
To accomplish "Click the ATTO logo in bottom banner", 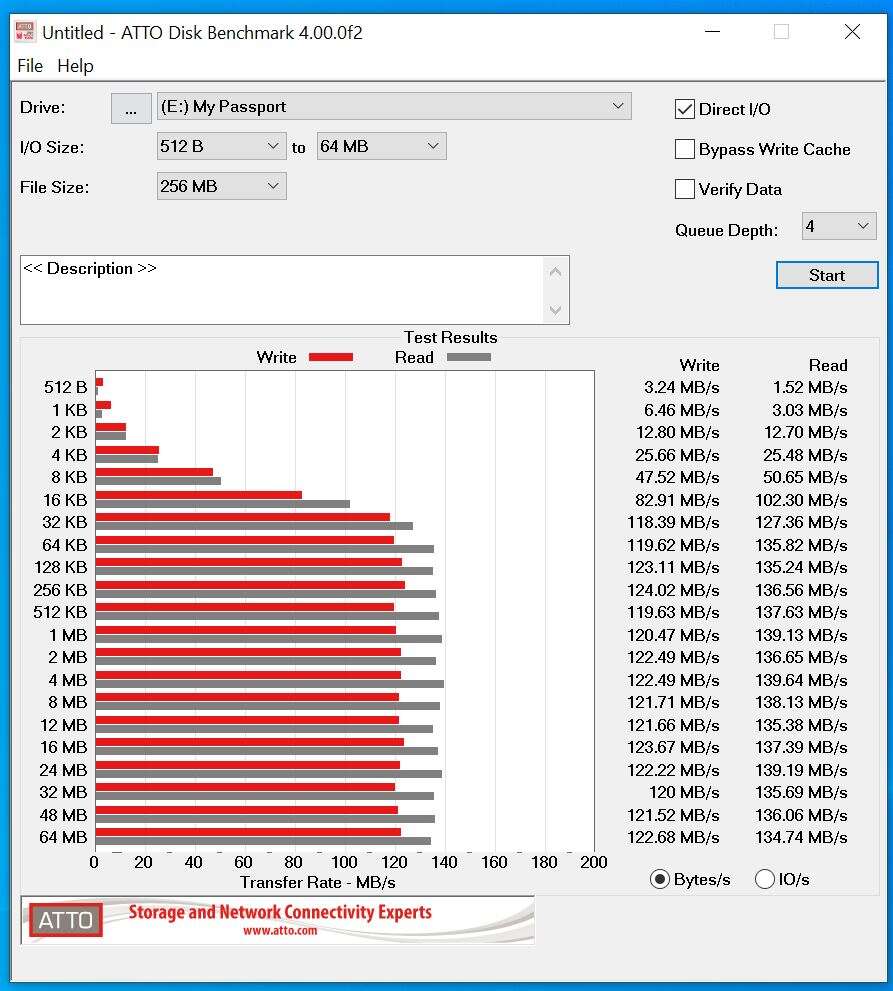I will [66, 920].
